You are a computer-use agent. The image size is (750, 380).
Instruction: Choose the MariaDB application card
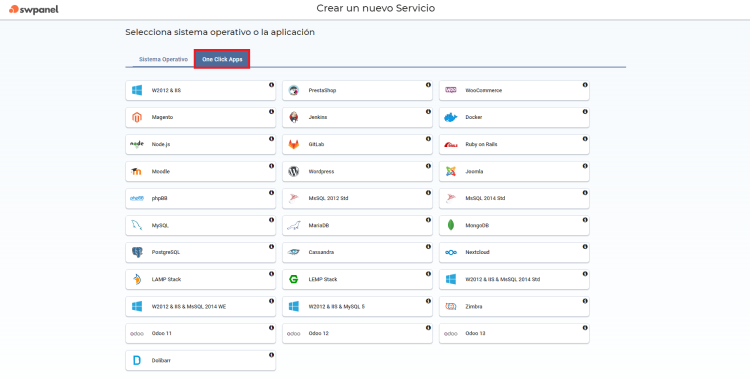tap(357, 225)
